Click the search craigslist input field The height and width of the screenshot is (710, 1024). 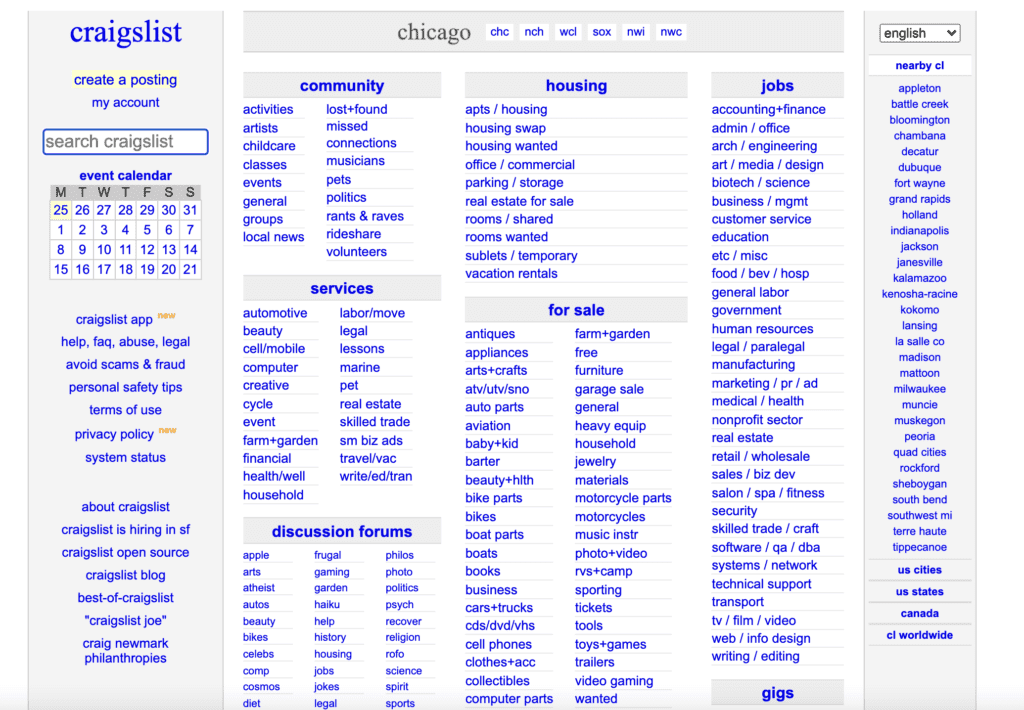pos(125,142)
